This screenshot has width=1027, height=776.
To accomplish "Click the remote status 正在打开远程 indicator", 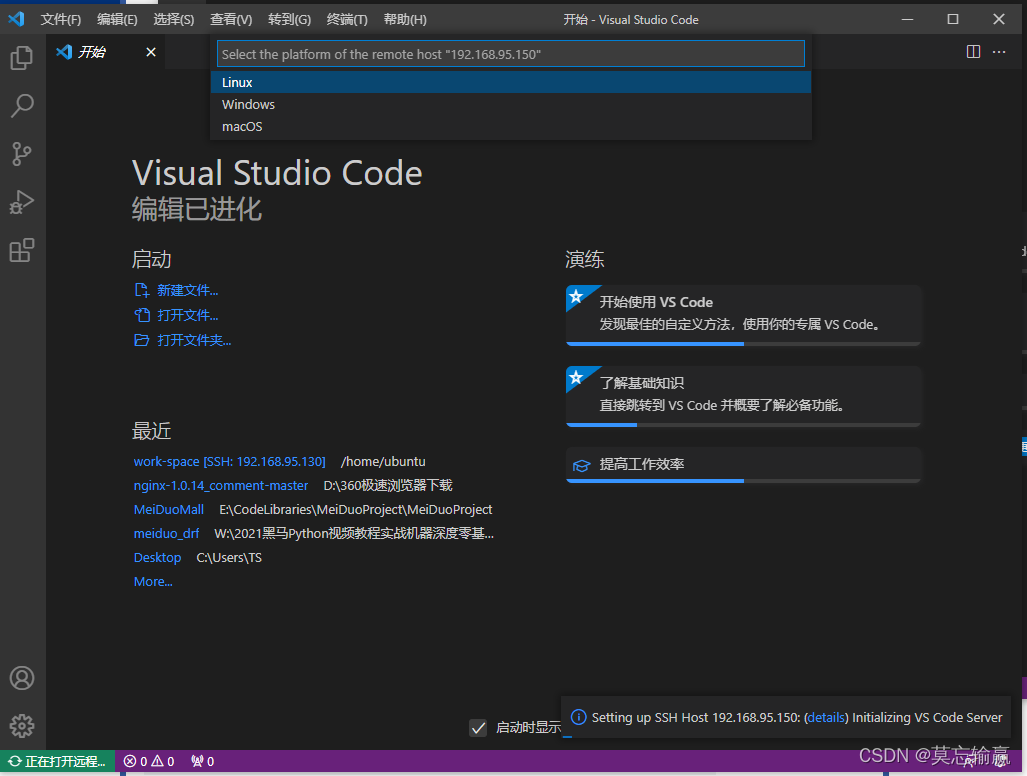I will click(57, 761).
